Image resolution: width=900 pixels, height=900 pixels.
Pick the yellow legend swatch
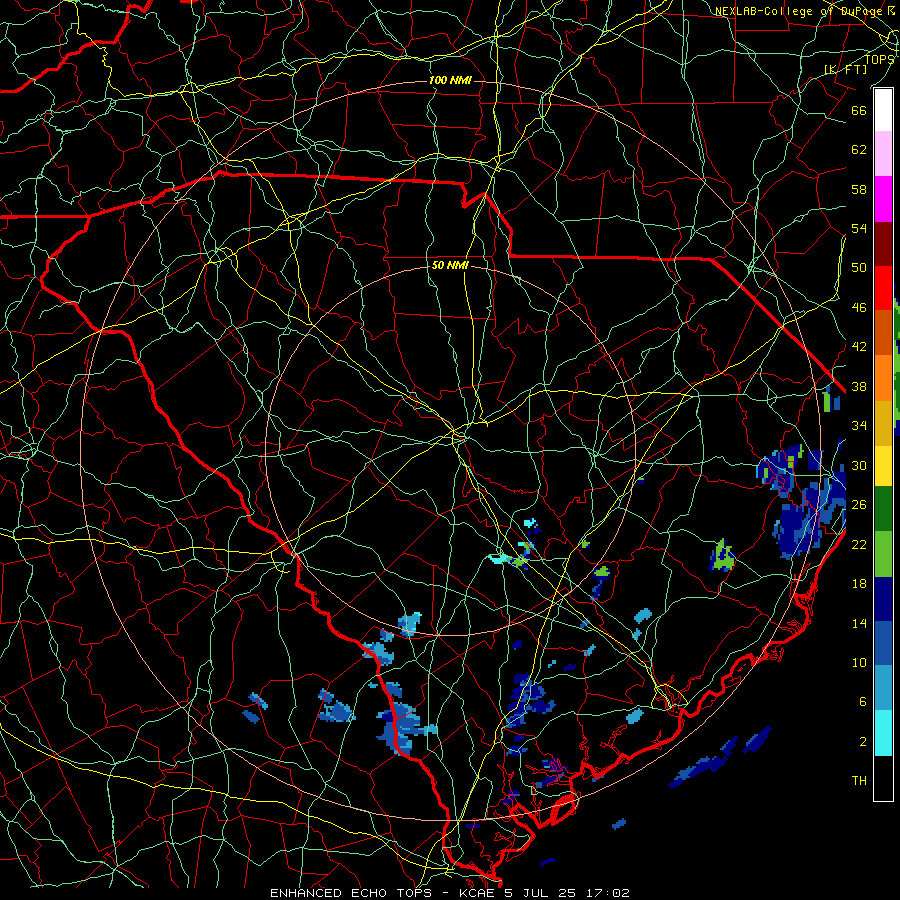(x=883, y=465)
